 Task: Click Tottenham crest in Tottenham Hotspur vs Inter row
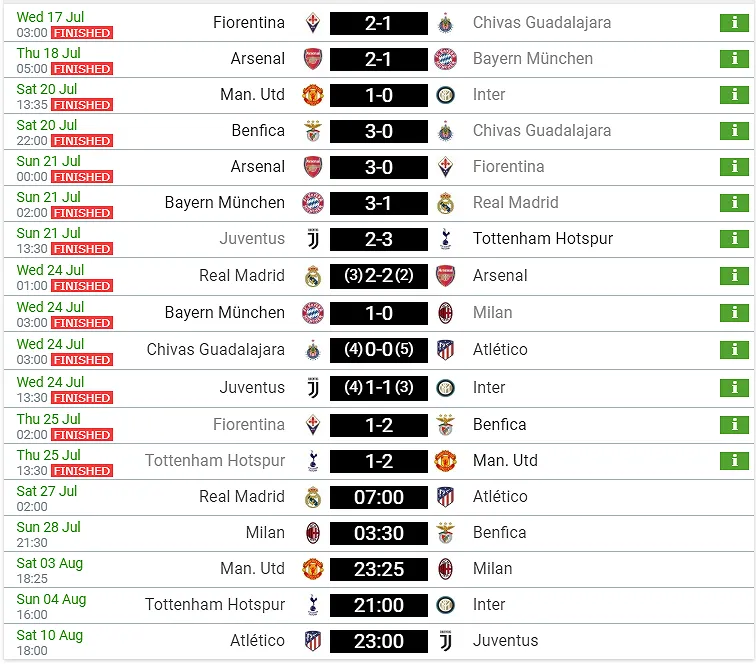pos(313,605)
